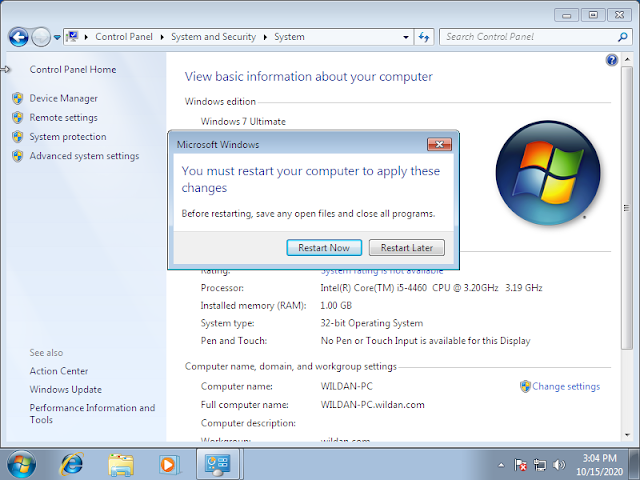
Task: Open Action Center from See also
Action: pyautogui.click(x=59, y=371)
